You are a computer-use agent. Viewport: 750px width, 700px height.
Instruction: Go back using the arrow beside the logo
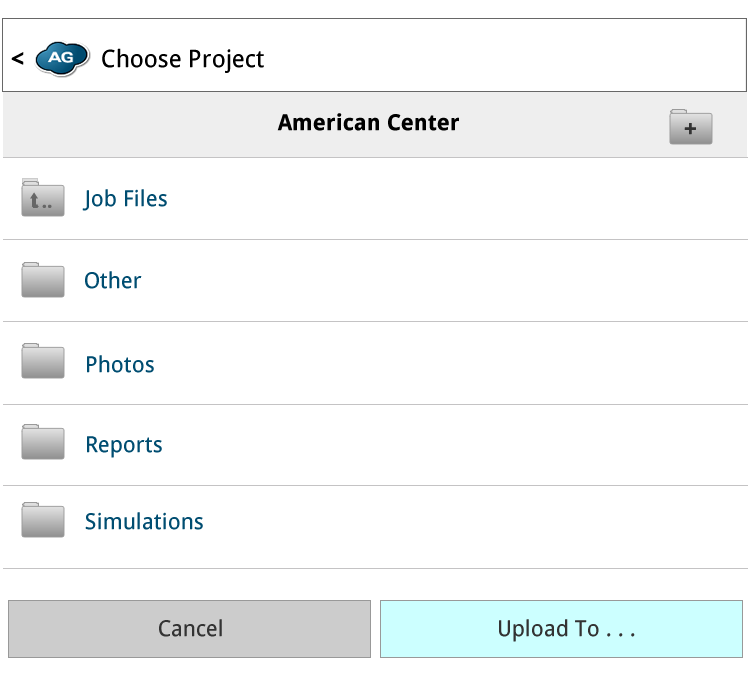click(x=18, y=59)
